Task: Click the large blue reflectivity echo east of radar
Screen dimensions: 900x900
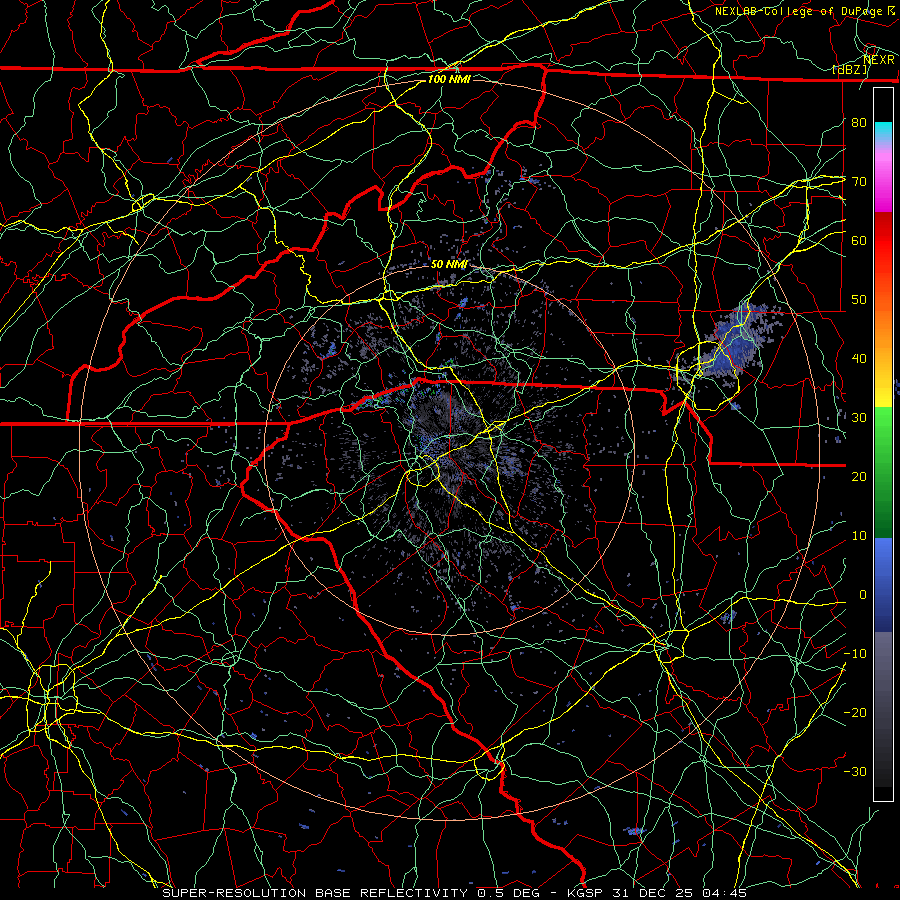Action: click(x=734, y=343)
